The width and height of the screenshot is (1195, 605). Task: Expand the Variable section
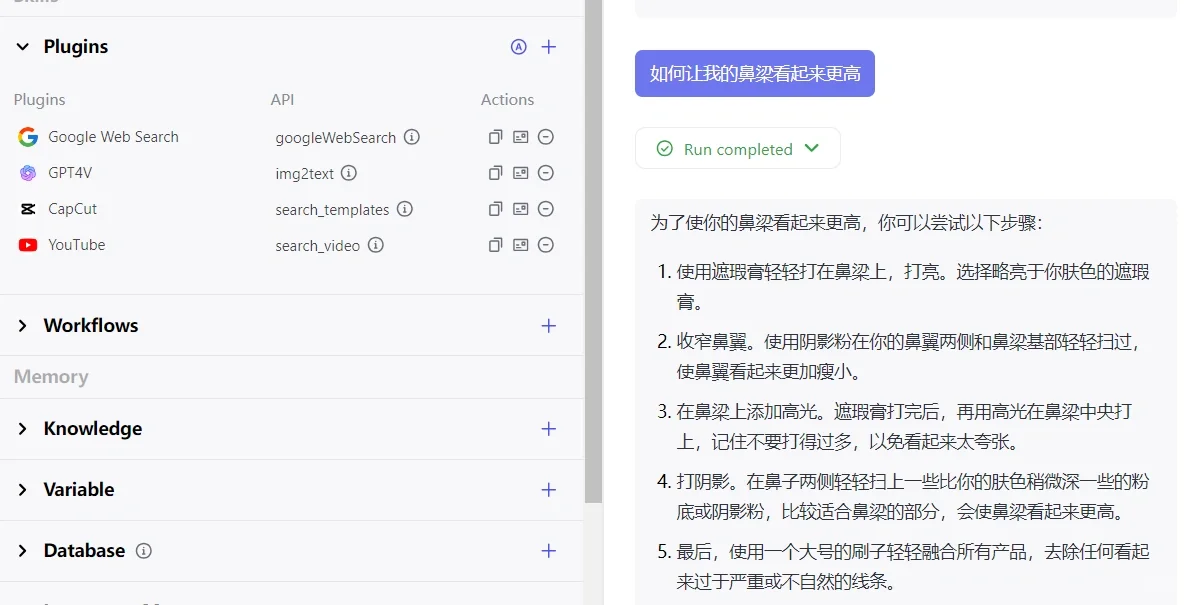[x=23, y=490]
